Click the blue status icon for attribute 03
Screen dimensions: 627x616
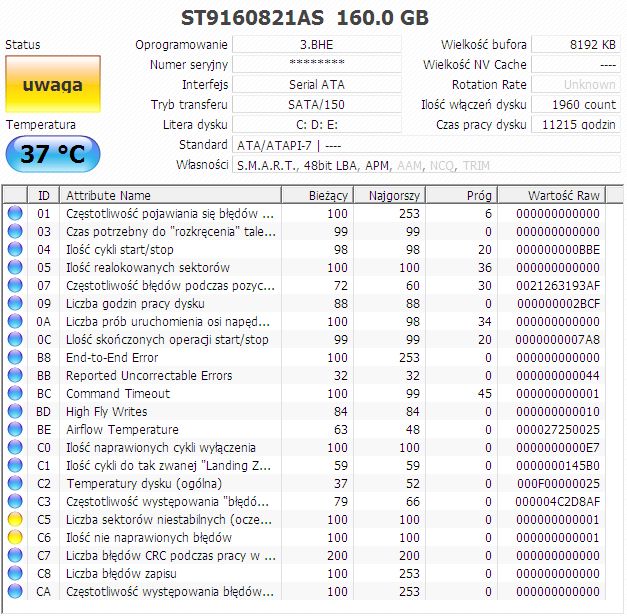pyautogui.click(x=15, y=231)
